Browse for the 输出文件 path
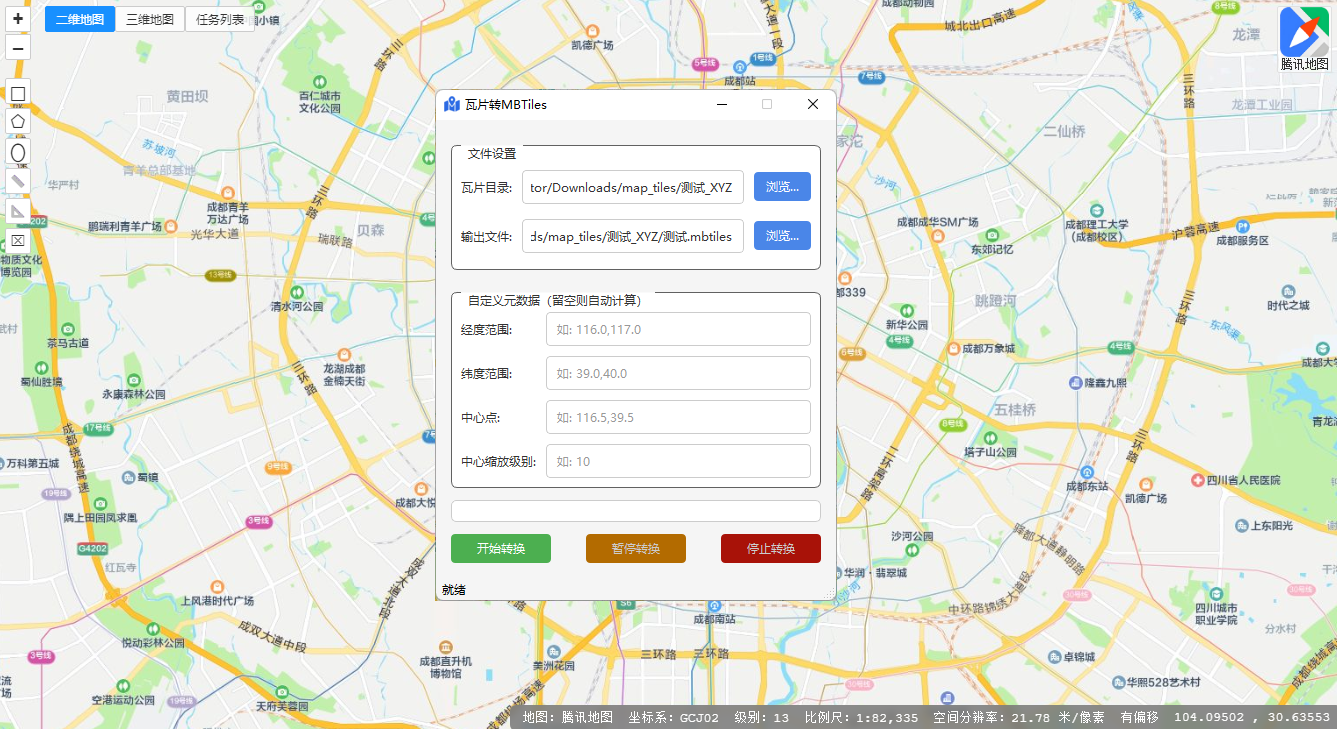The height and width of the screenshot is (729, 1337). 782,236
